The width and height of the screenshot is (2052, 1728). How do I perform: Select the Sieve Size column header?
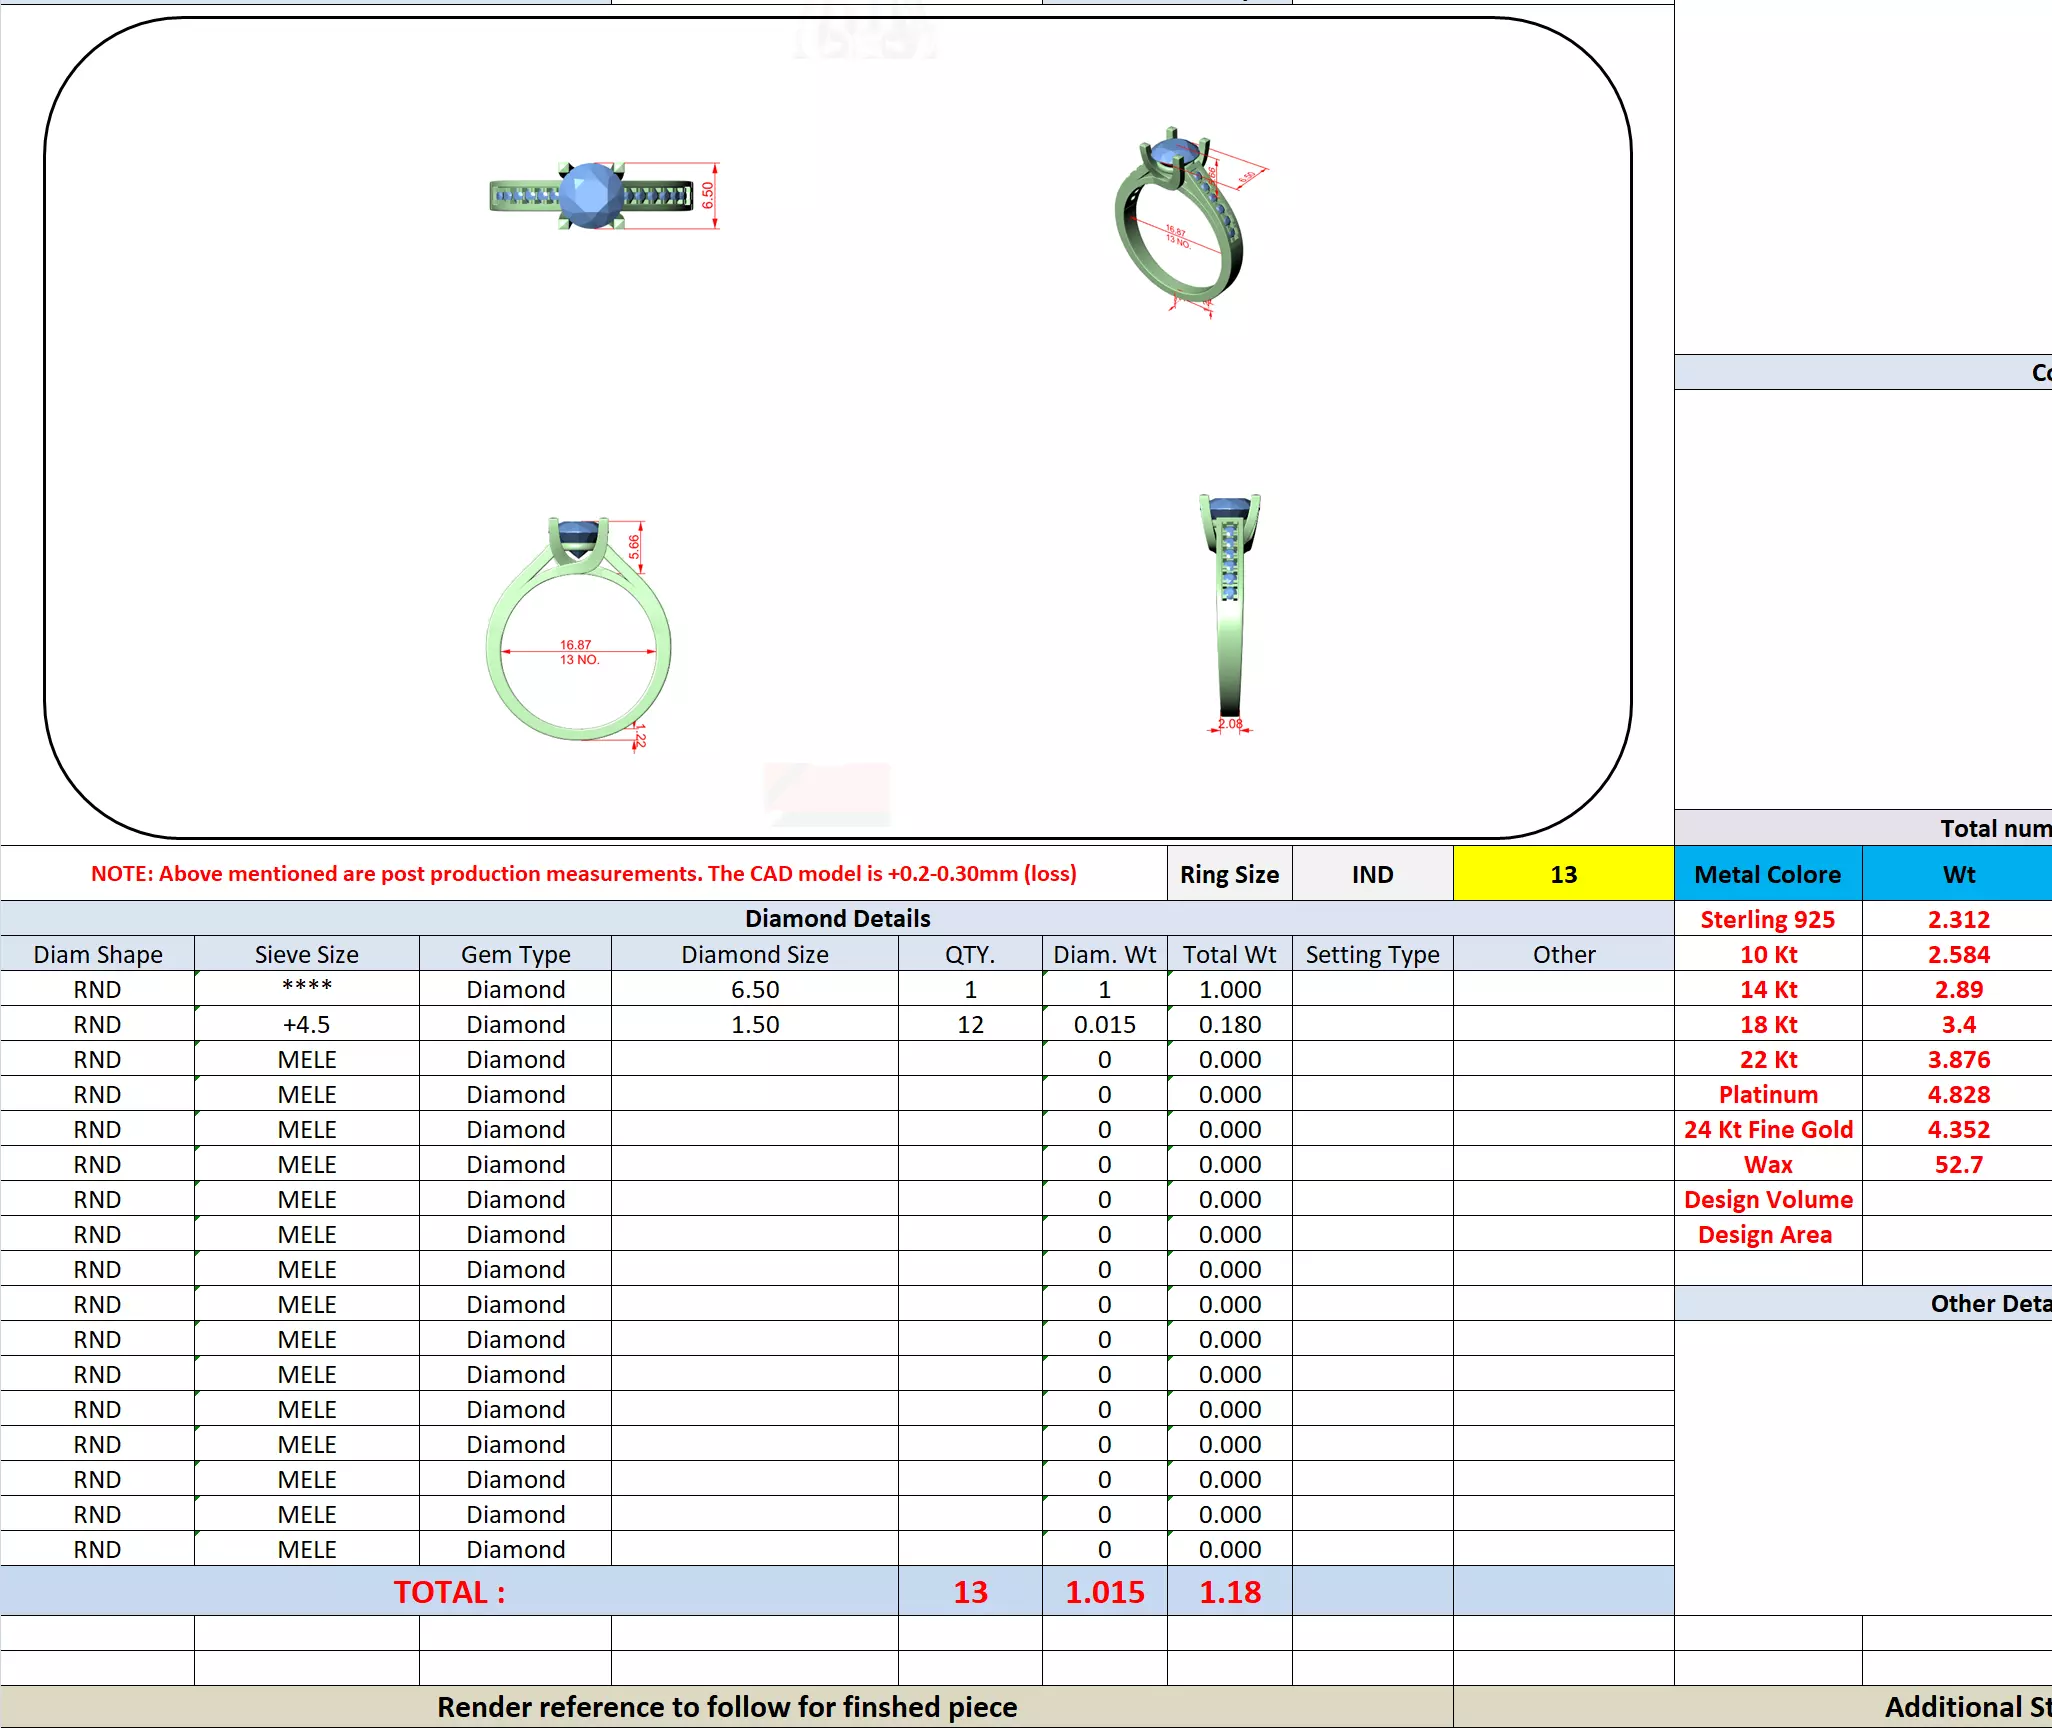(306, 954)
